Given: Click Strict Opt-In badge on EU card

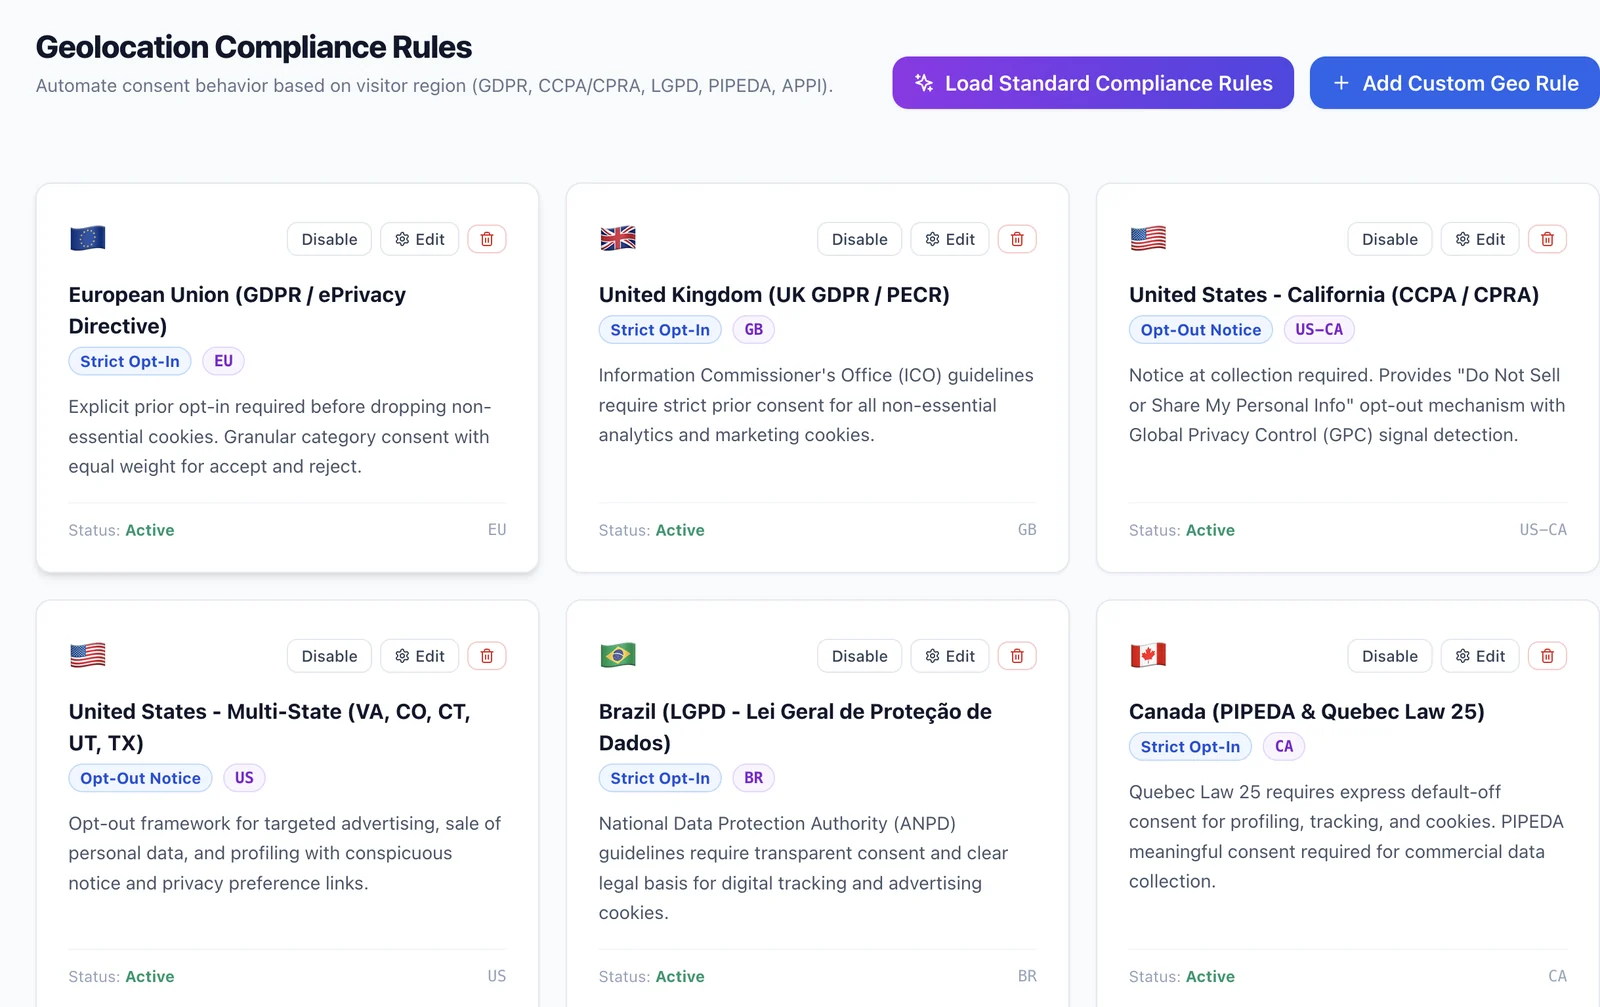Looking at the screenshot, I should tap(130, 361).
